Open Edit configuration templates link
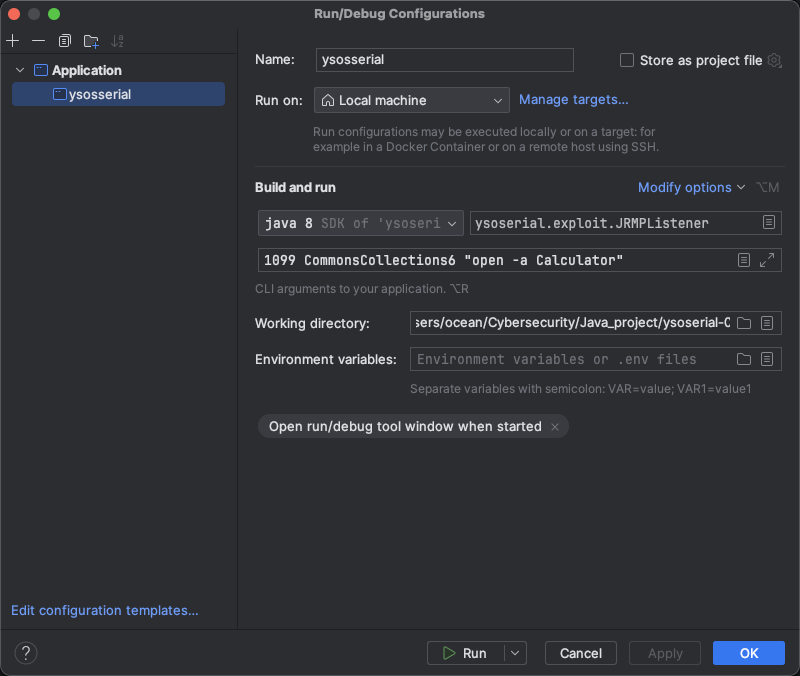The image size is (800, 676). pos(105,610)
